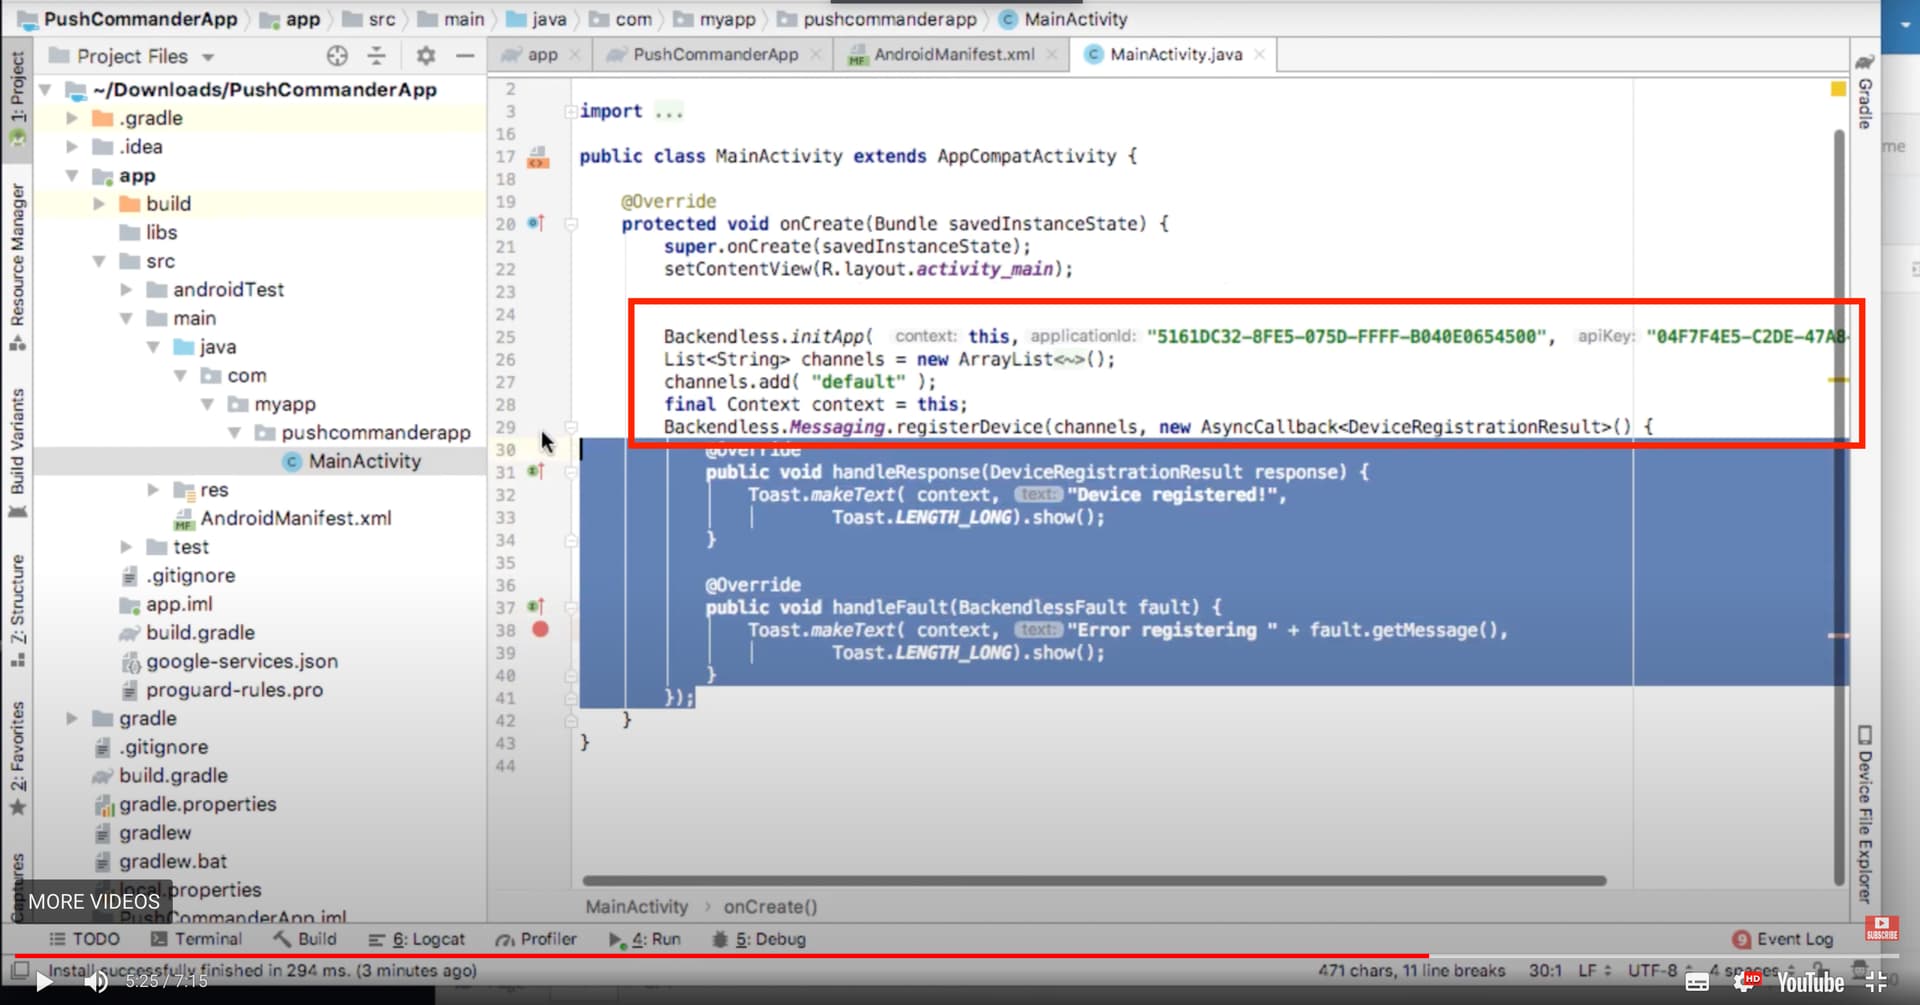Close the AndroidManifest.xml tab
1920x1005 pixels.
[x=1052, y=55]
